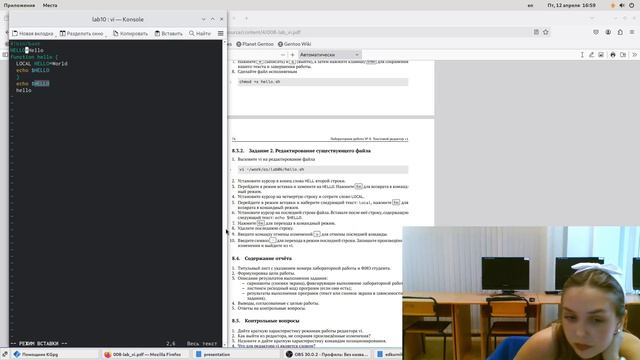The image size is (640, 360).
Task: Zoom out the PDF with minus button
Action: click(x=282, y=54)
